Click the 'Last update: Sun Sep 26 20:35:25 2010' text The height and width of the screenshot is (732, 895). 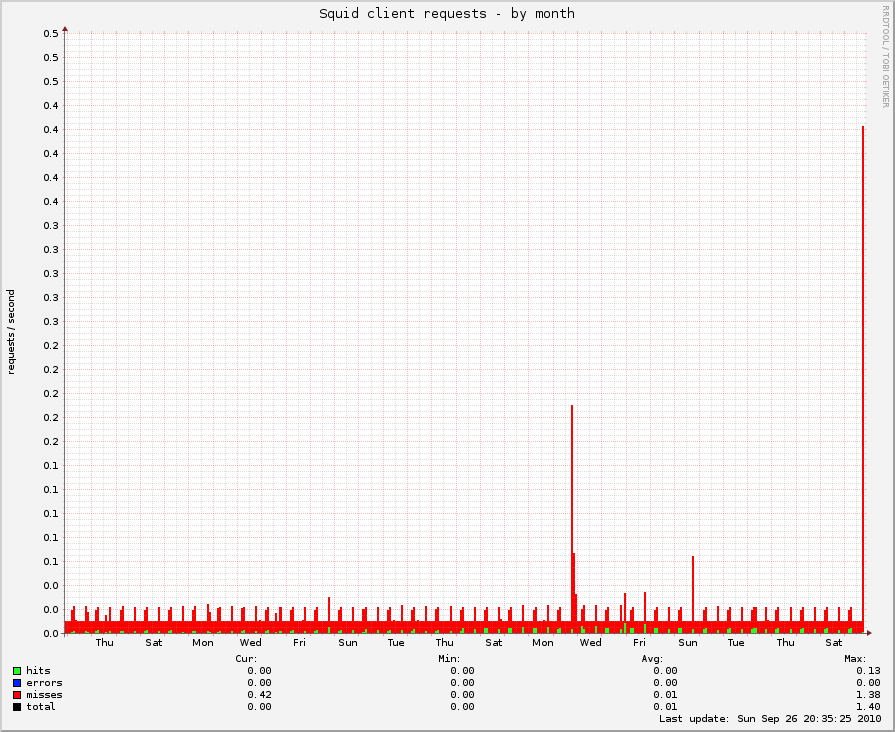pyautogui.click(x=770, y=719)
